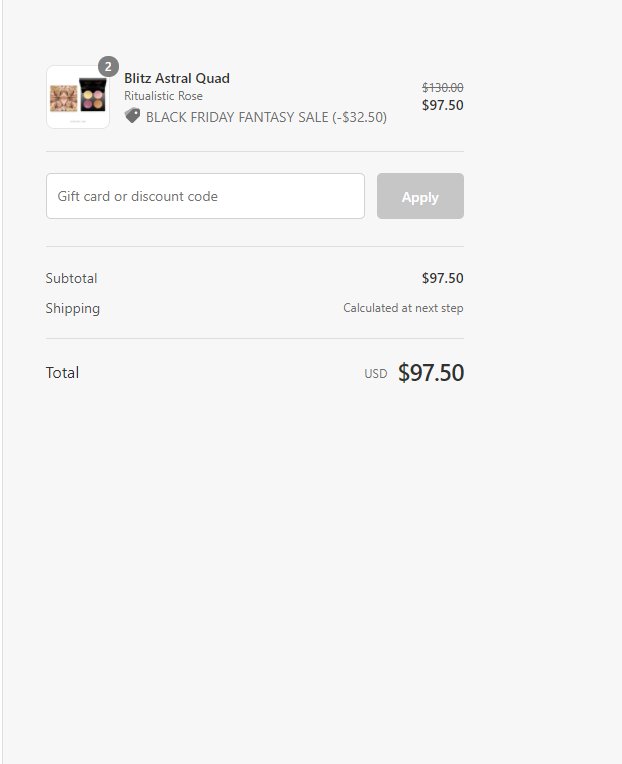Click the $97.50 price under the strikethrough
Screen dimensions: 622x764
pyautogui.click(x=442, y=105)
